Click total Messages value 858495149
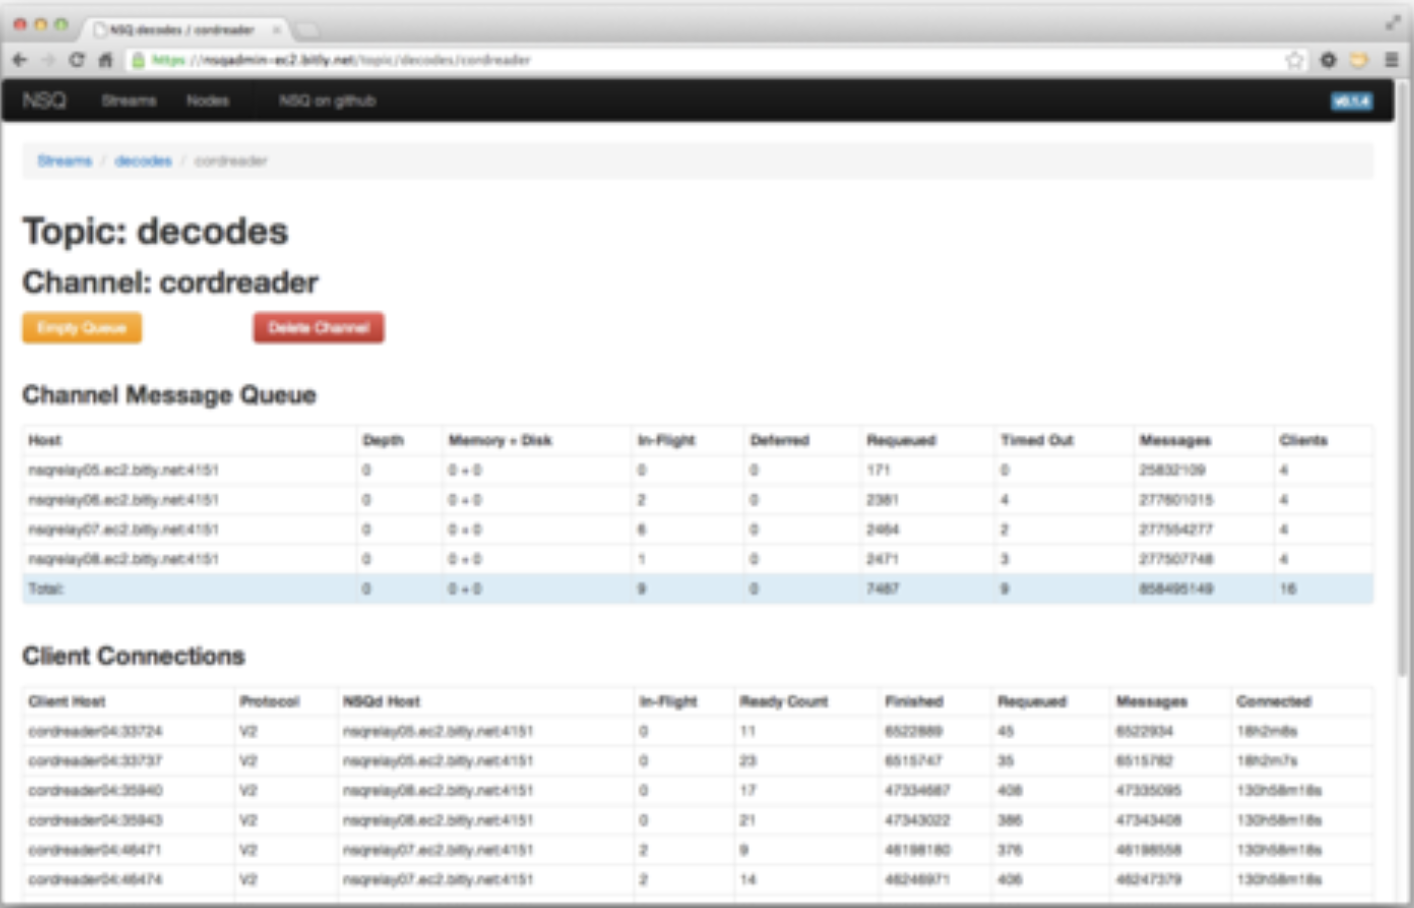 point(1176,589)
